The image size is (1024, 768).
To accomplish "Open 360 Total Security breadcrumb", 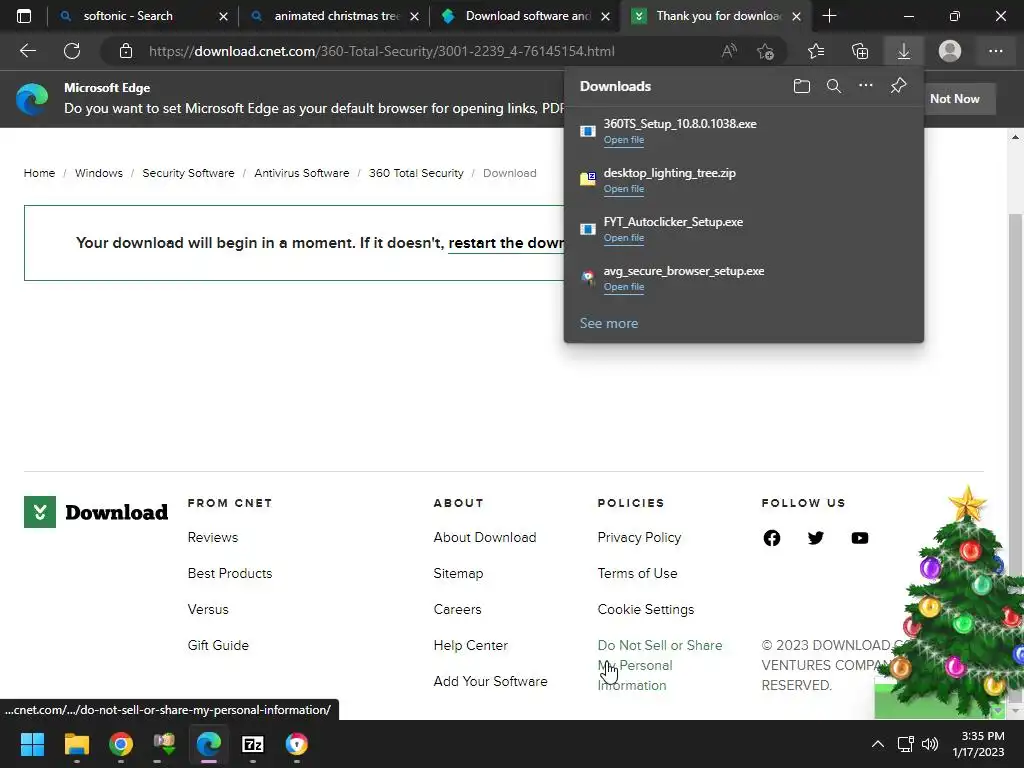I will 416,173.
